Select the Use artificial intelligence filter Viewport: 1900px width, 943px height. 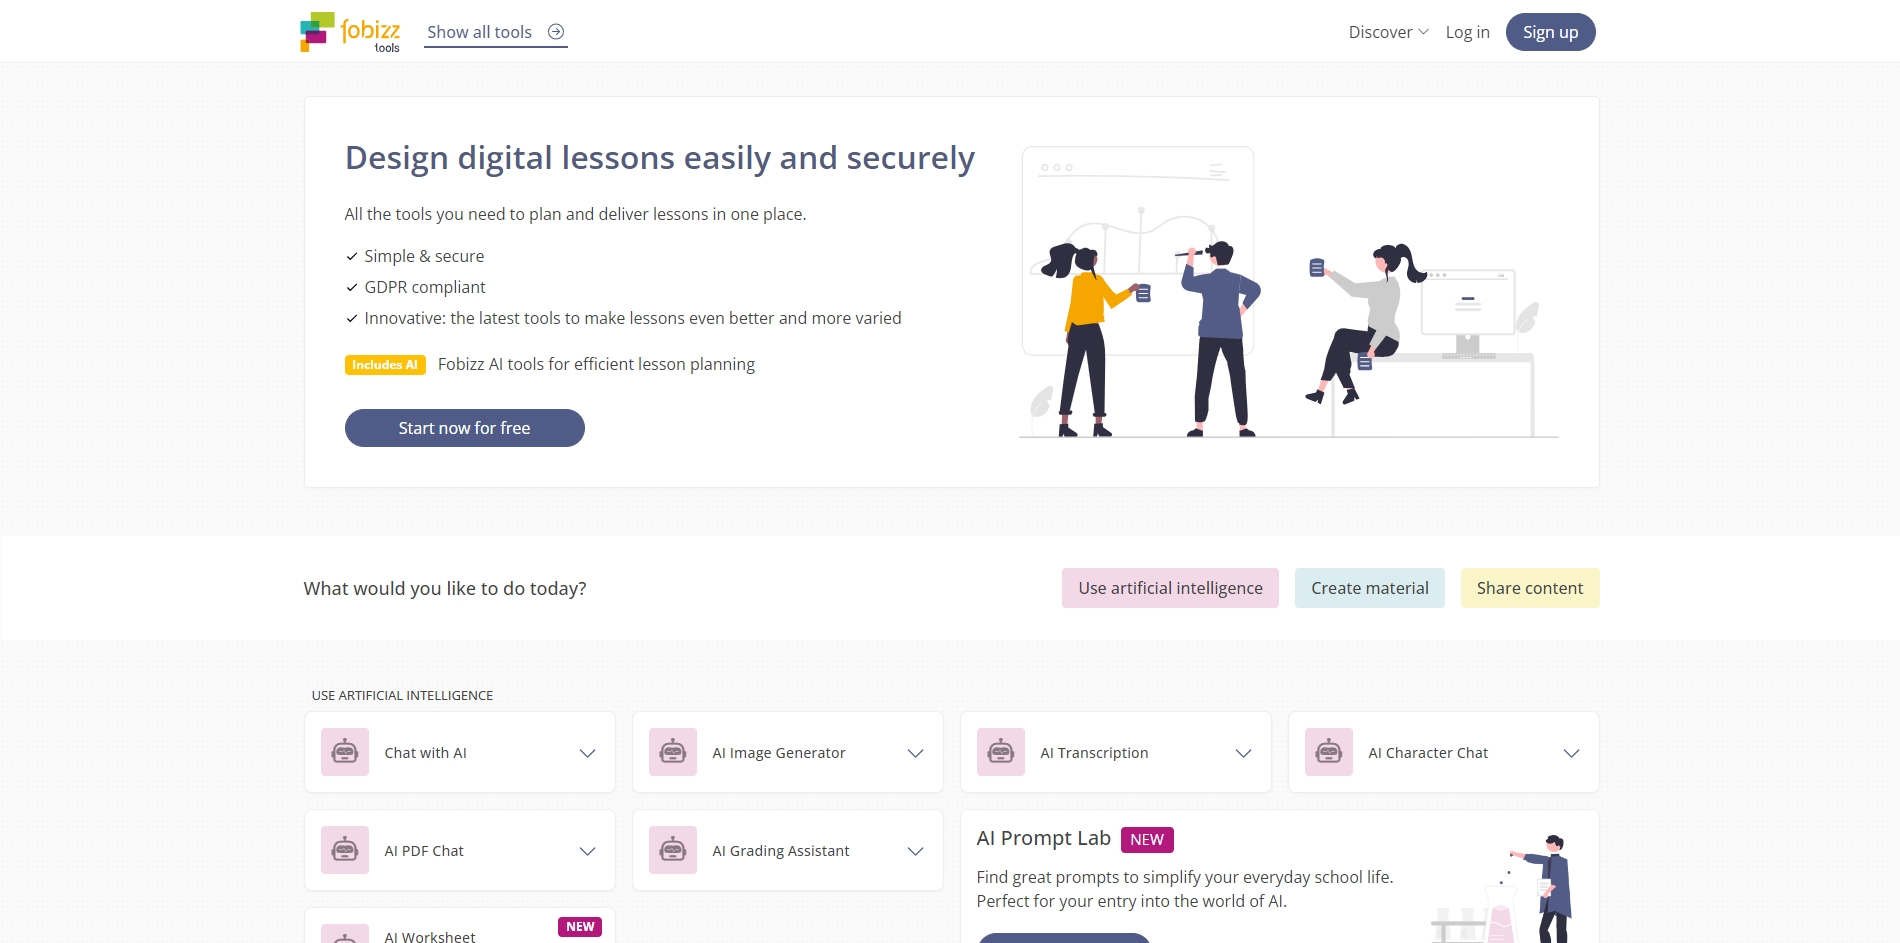point(1170,588)
